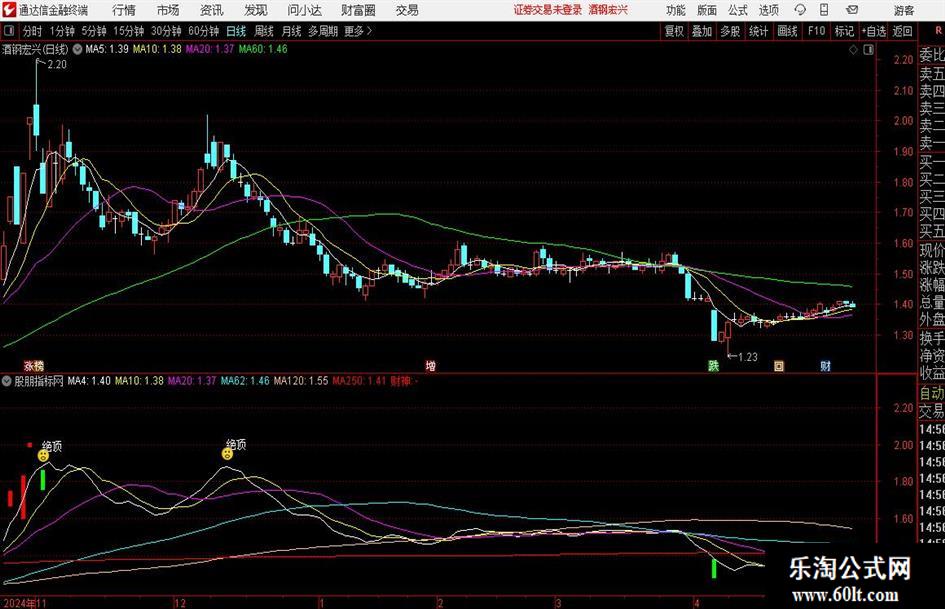The width and height of the screenshot is (945, 609).
Task: Open the 资讯 menu
Action: [212, 10]
